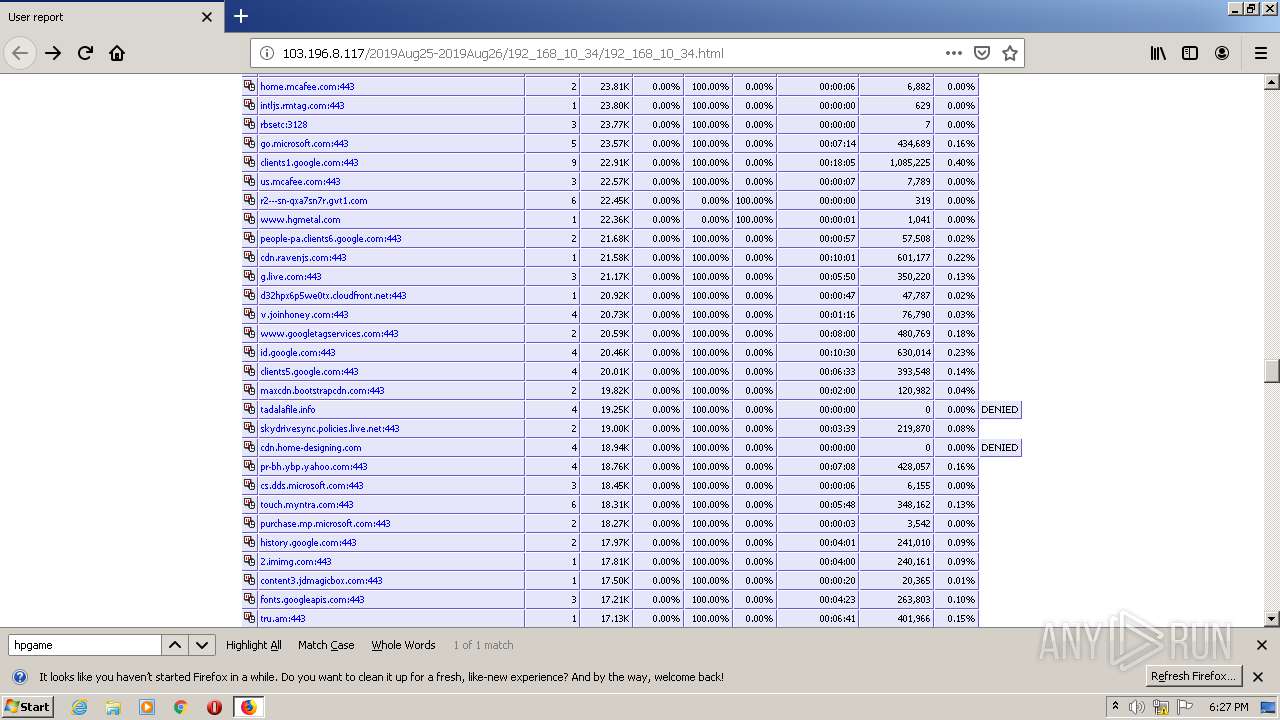Toggle Highlight All in find bar
This screenshot has height=720, width=1280.
pyautogui.click(x=254, y=645)
